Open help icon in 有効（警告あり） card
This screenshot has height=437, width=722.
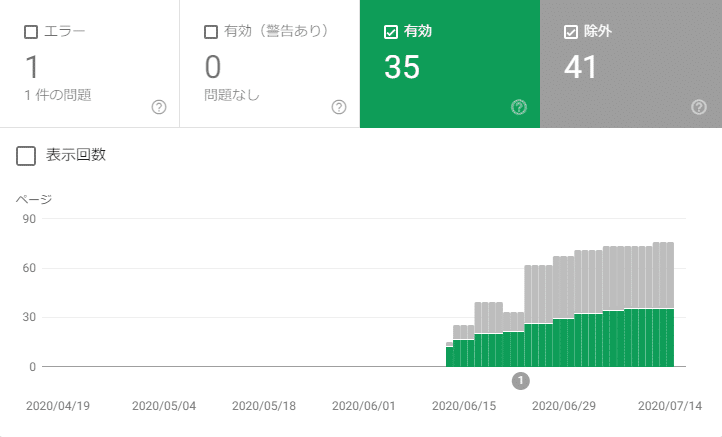pyautogui.click(x=339, y=107)
